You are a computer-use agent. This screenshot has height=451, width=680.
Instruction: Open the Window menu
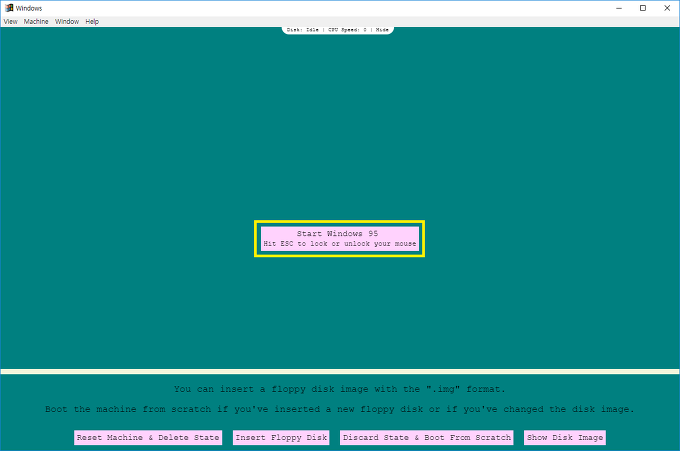[x=67, y=21]
